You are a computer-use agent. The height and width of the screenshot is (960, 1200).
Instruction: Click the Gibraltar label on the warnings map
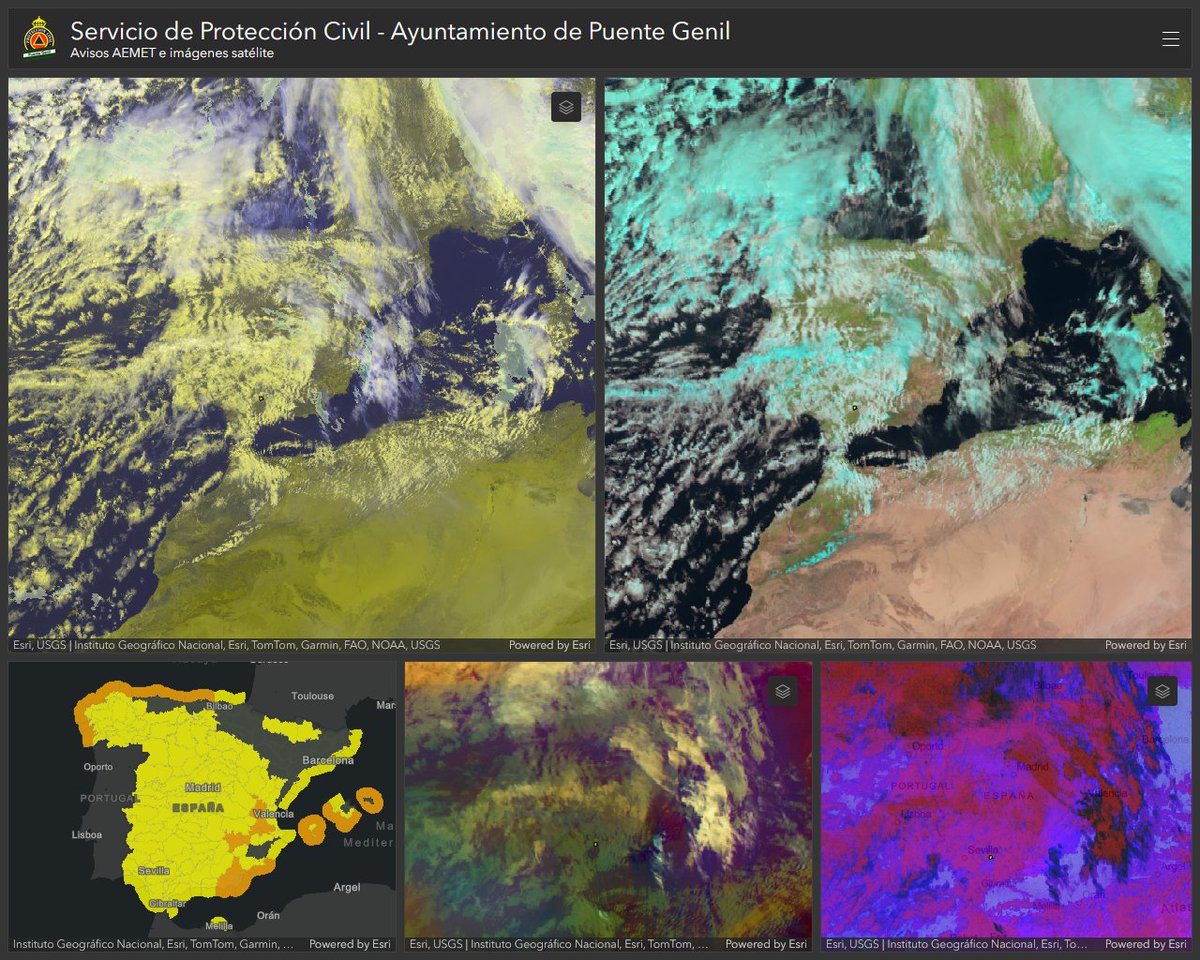coord(165,903)
